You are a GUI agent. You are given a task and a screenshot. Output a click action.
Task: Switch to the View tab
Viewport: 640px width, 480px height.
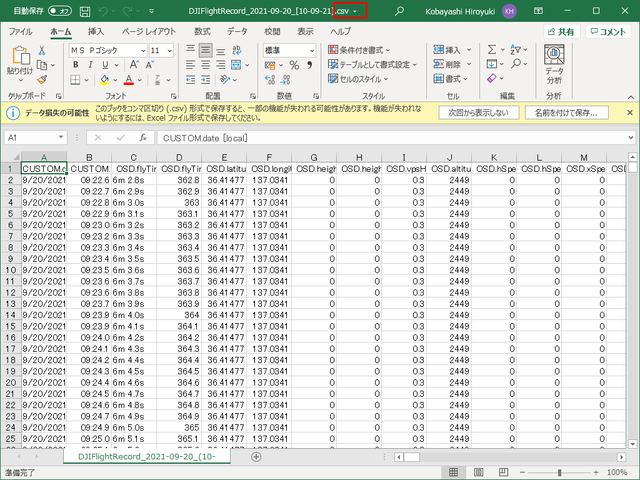tap(305, 31)
